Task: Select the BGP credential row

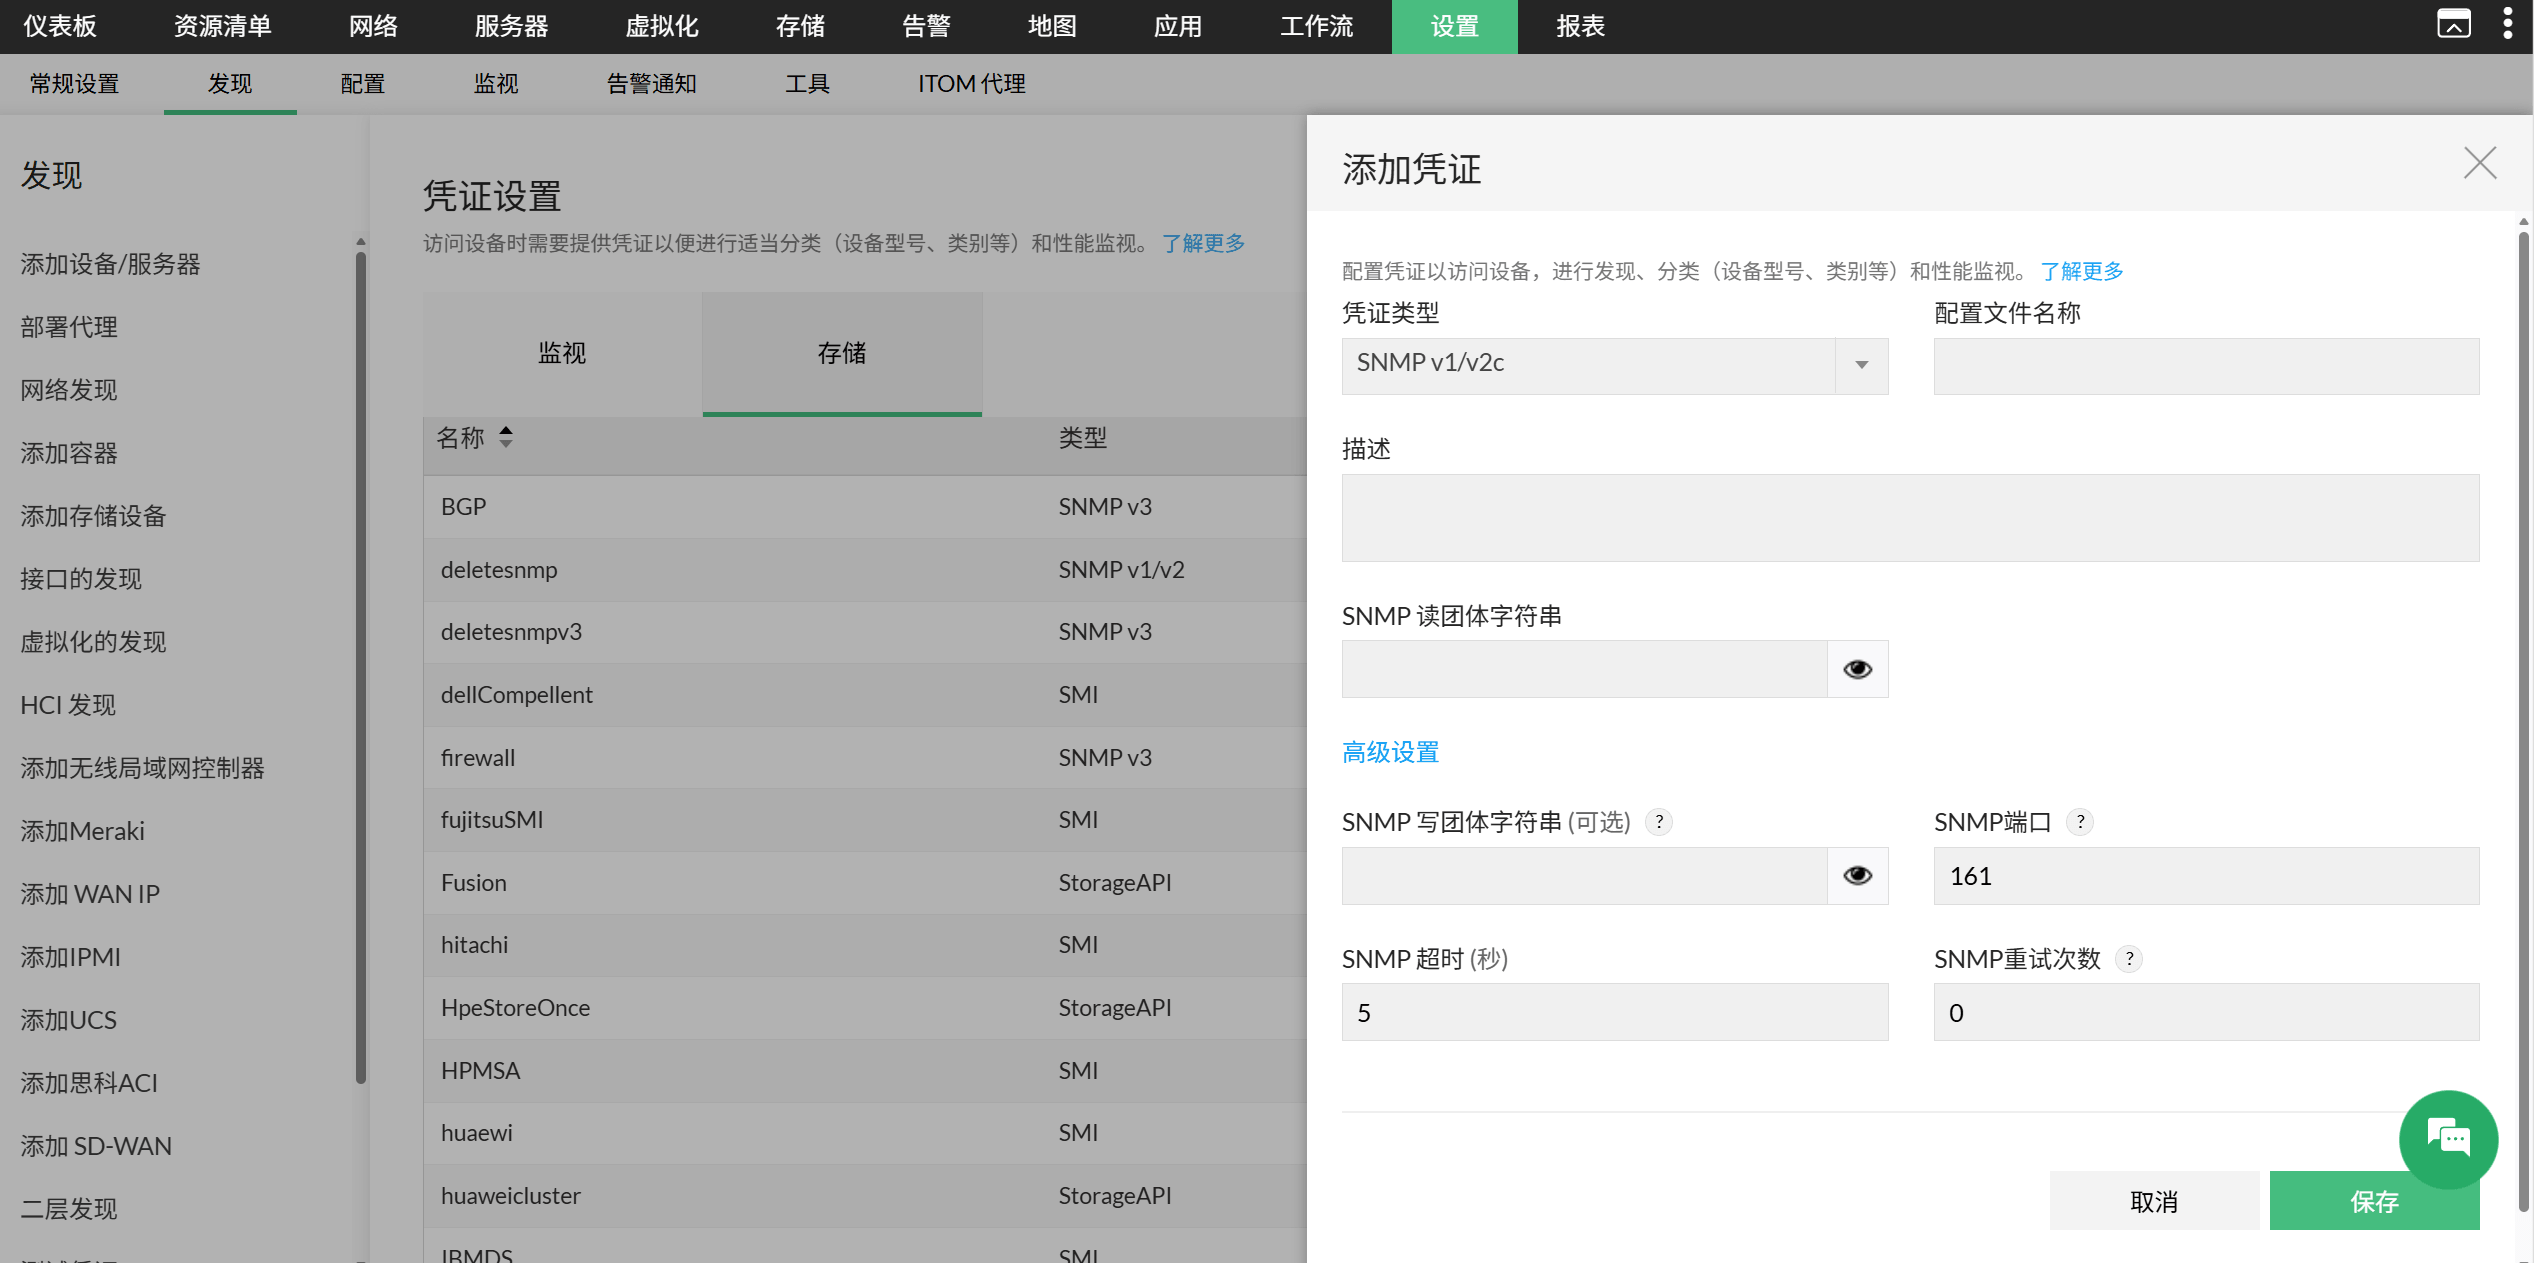Action: click(865, 507)
